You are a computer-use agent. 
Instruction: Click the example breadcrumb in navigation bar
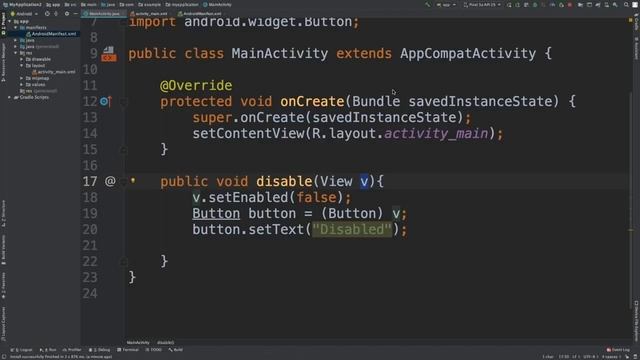[x=149, y=4]
